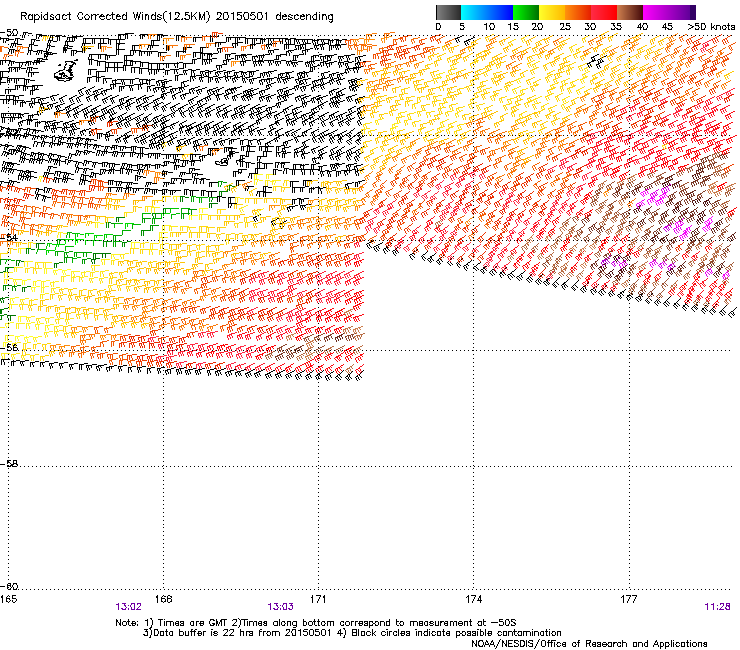Image resolution: width=740 pixels, height=650 pixels.
Task: Click the '-54' latitude label
Action: (9, 237)
